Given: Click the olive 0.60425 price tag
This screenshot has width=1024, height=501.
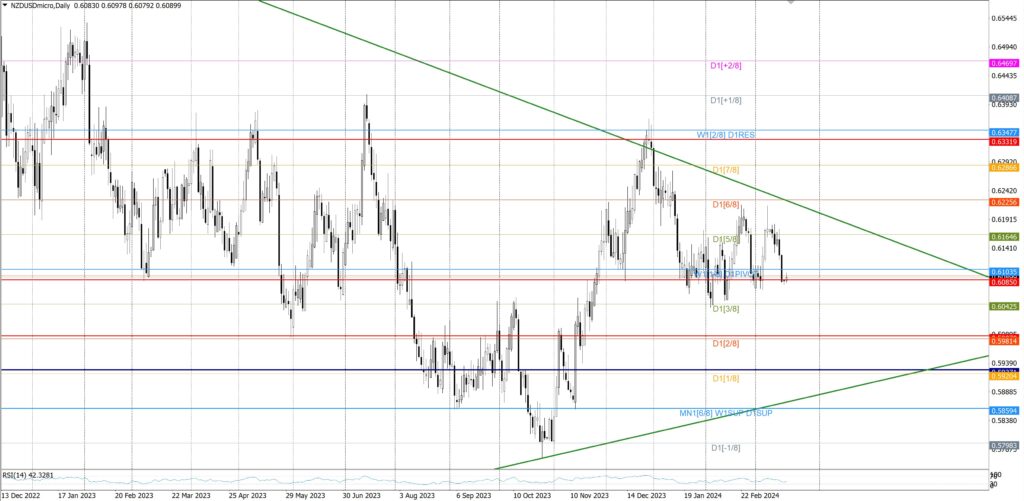Looking at the screenshot, I should (1005, 305).
